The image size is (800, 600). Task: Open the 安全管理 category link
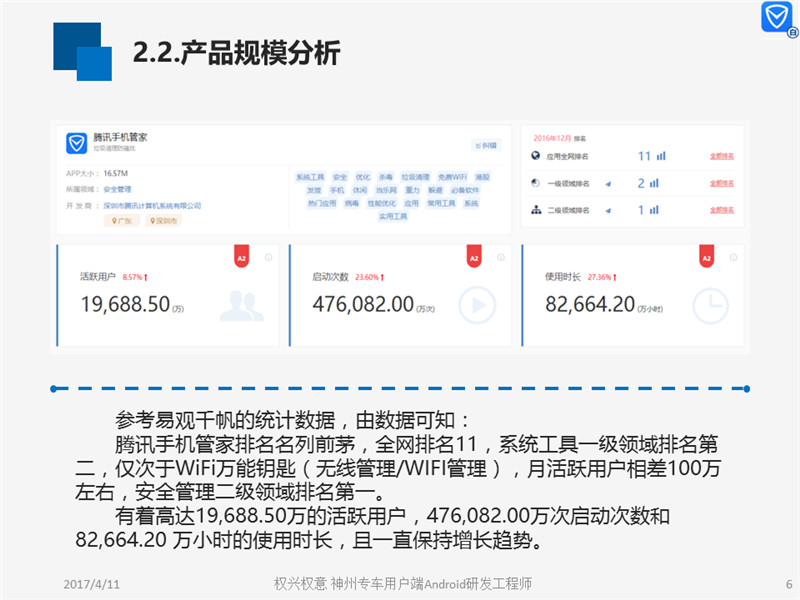coord(117,189)
